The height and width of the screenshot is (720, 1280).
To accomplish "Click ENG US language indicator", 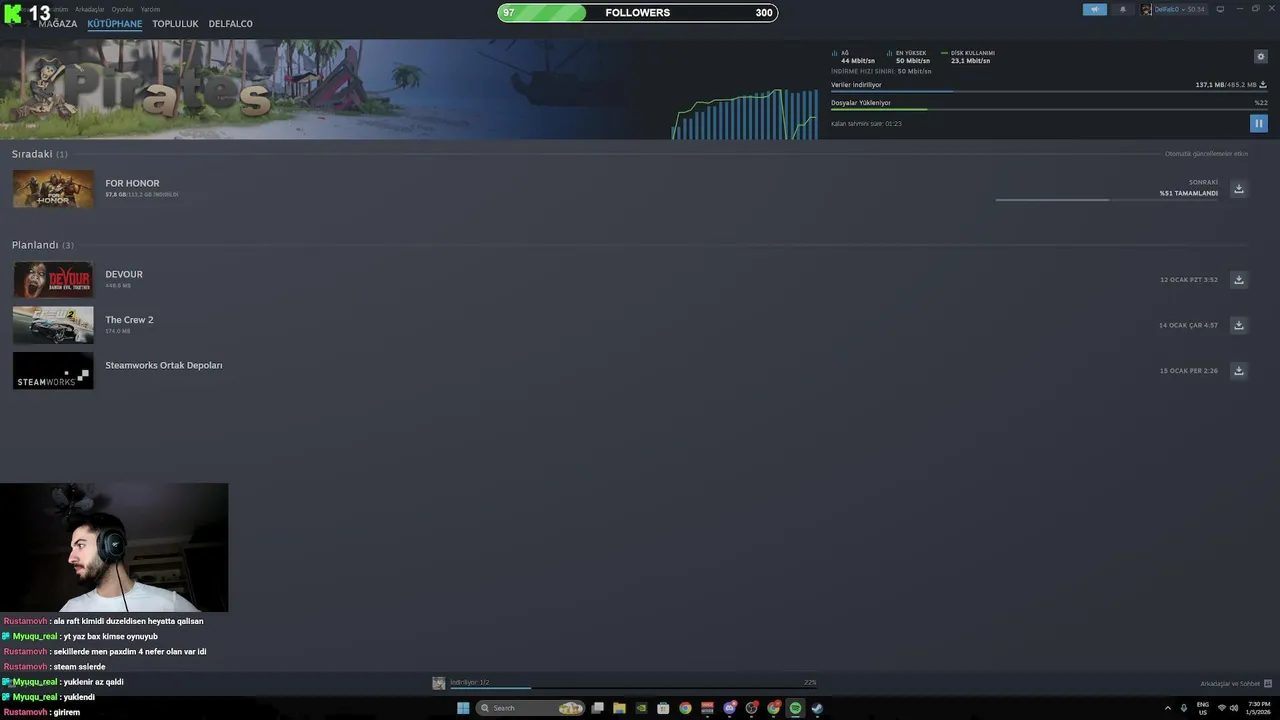I will click(x=1203, y=708).
